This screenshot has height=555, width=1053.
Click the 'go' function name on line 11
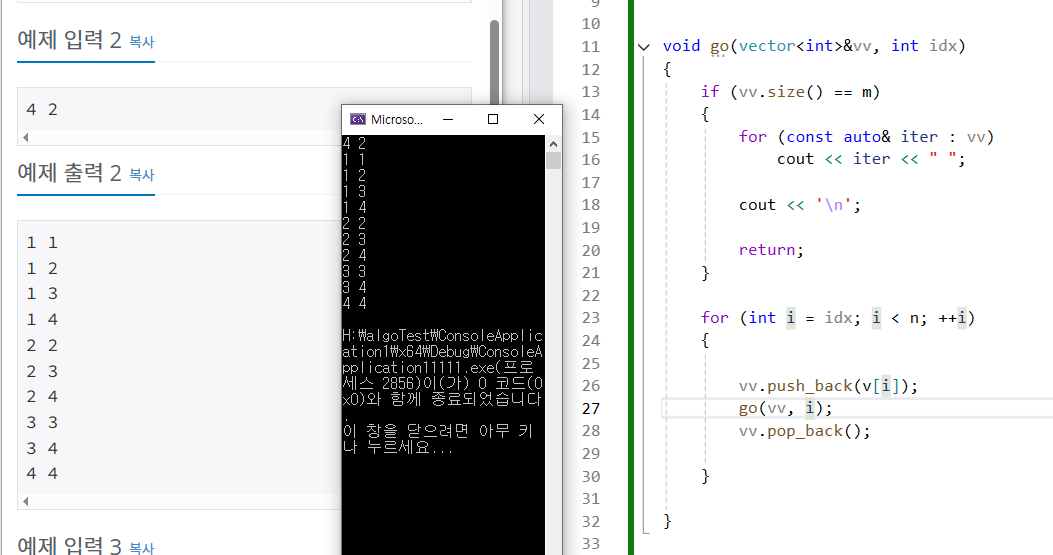pos(719,46)
